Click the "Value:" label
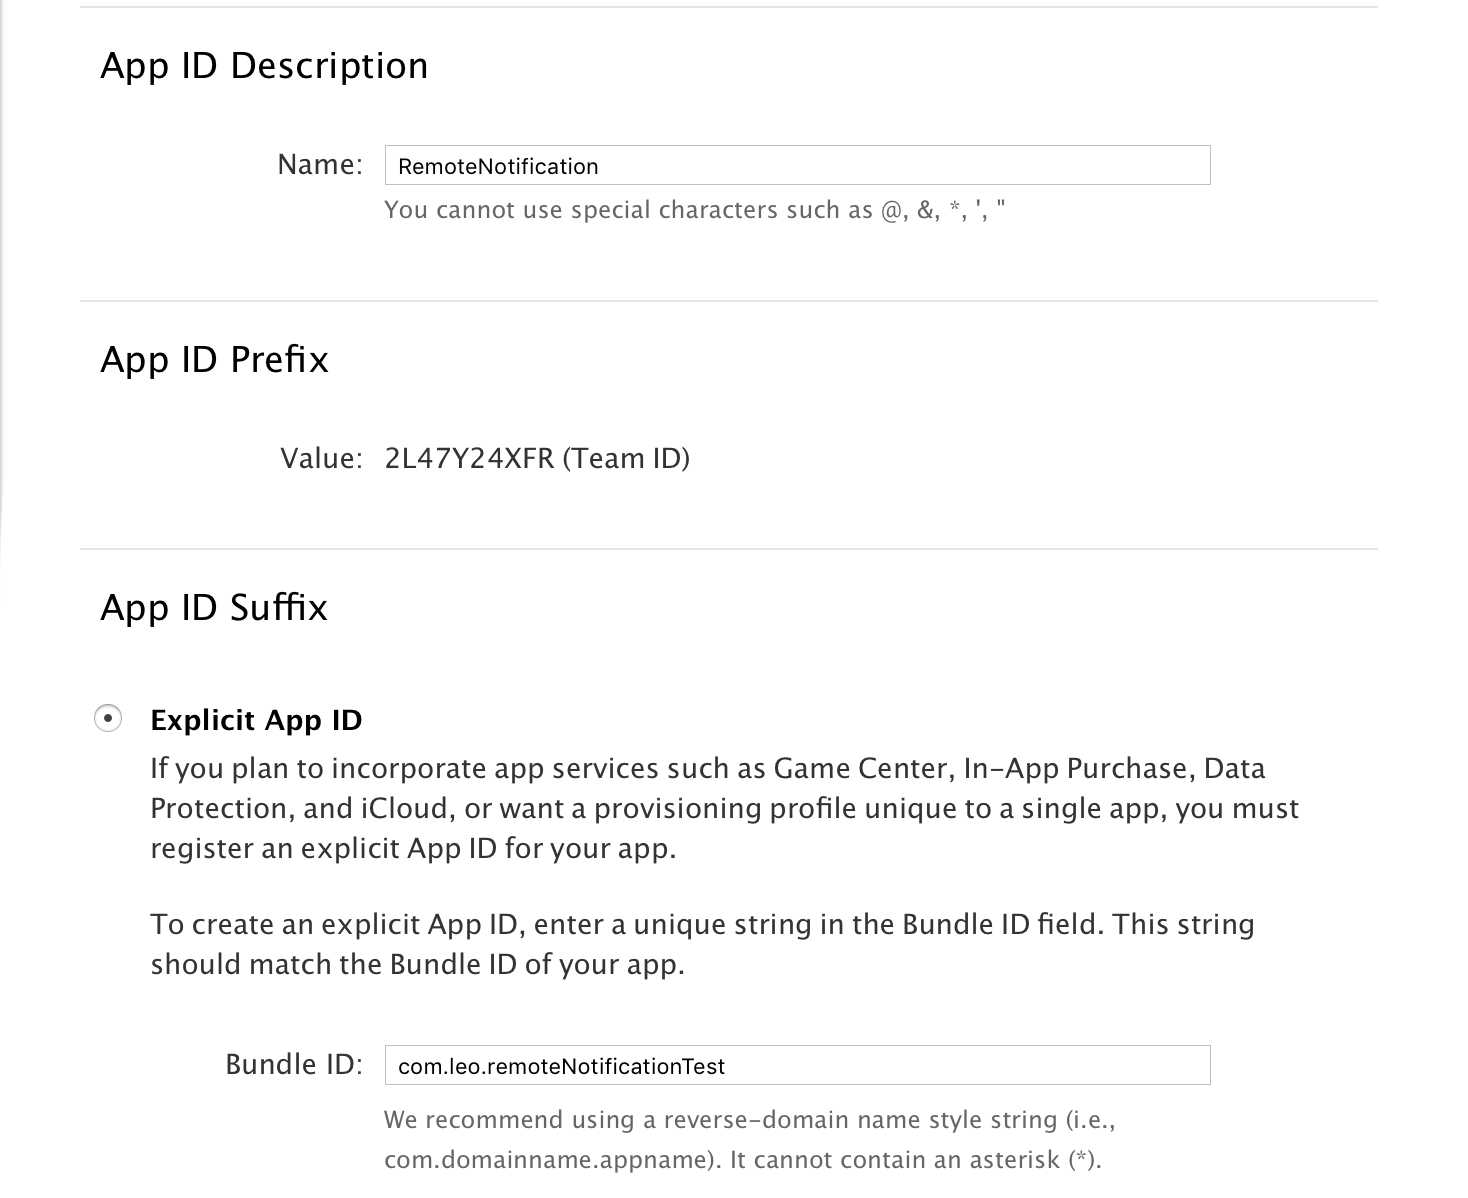The width and height of the screenshot is (1468, 1198). point(321,459)
